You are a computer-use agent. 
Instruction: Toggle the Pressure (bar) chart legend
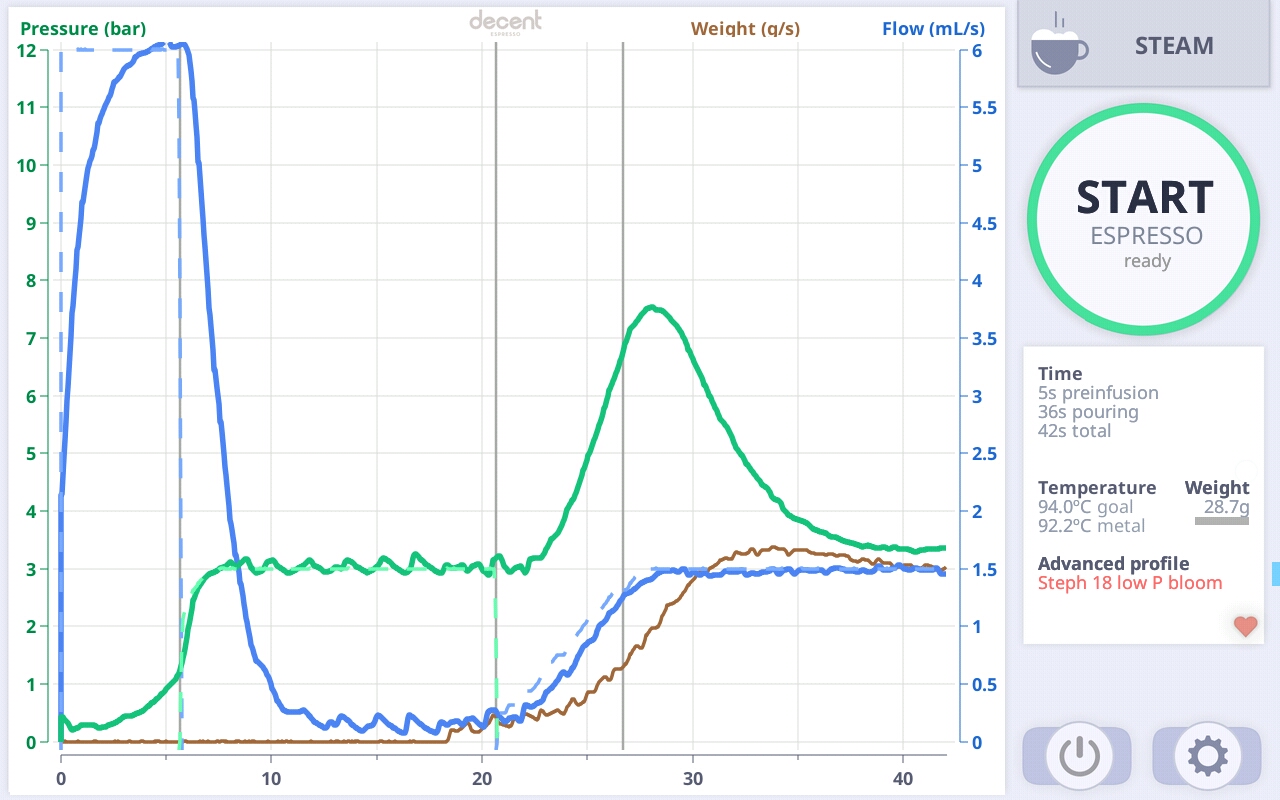point(83,28)
